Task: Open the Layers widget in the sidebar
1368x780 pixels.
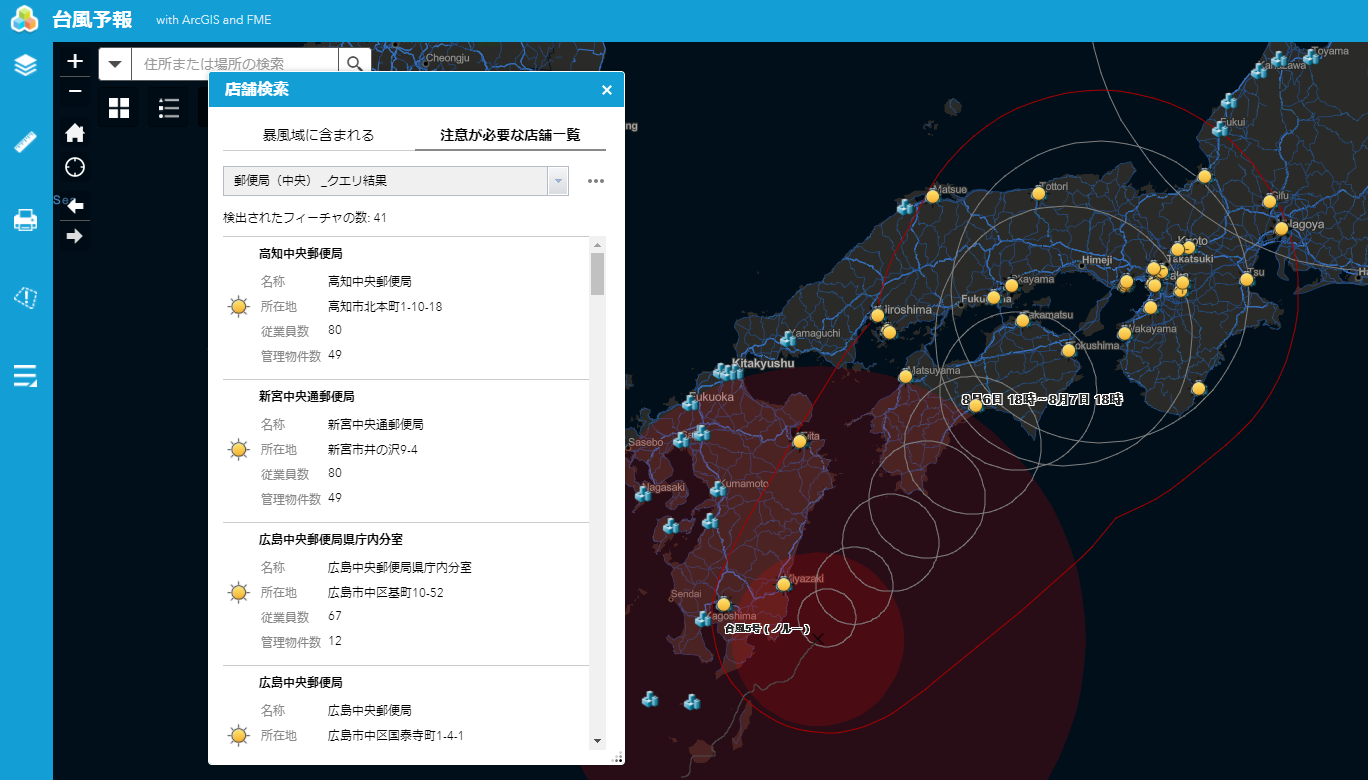Action: pyautogui.click(x=24, y=64)
